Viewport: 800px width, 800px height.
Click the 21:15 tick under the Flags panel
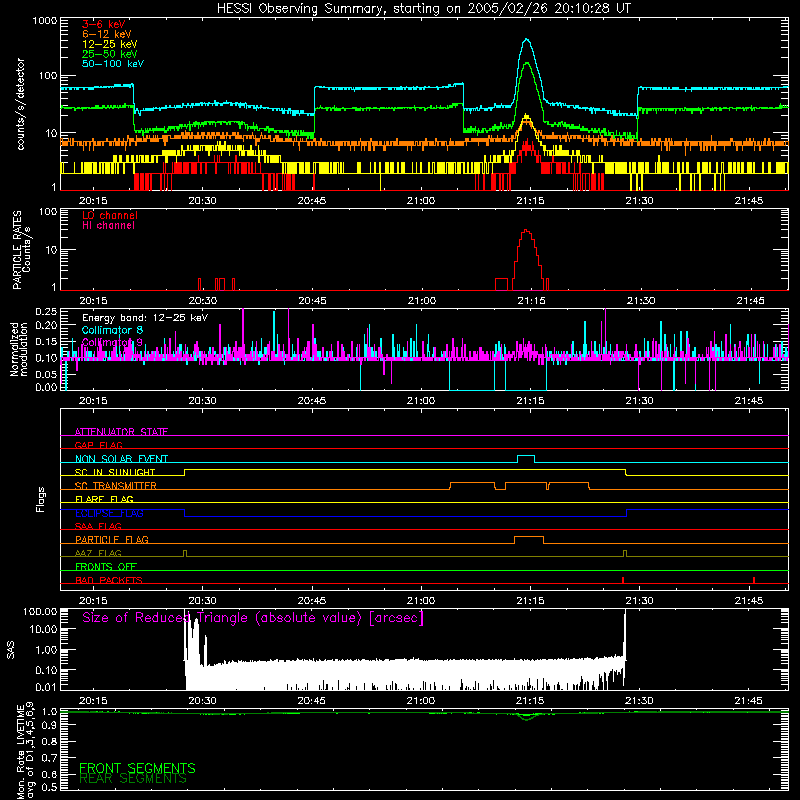pyautogui.click(x=531, y=601)
